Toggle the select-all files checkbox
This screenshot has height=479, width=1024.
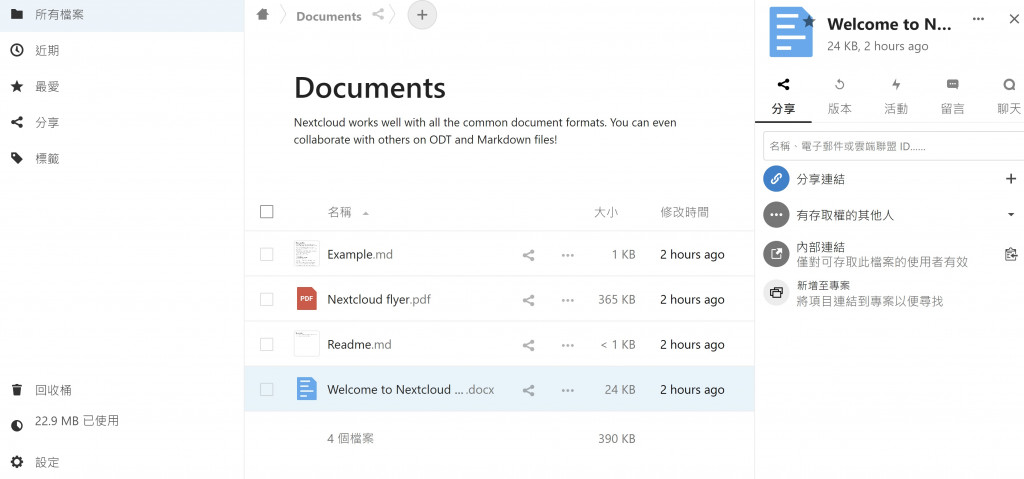tap(266, 211)
